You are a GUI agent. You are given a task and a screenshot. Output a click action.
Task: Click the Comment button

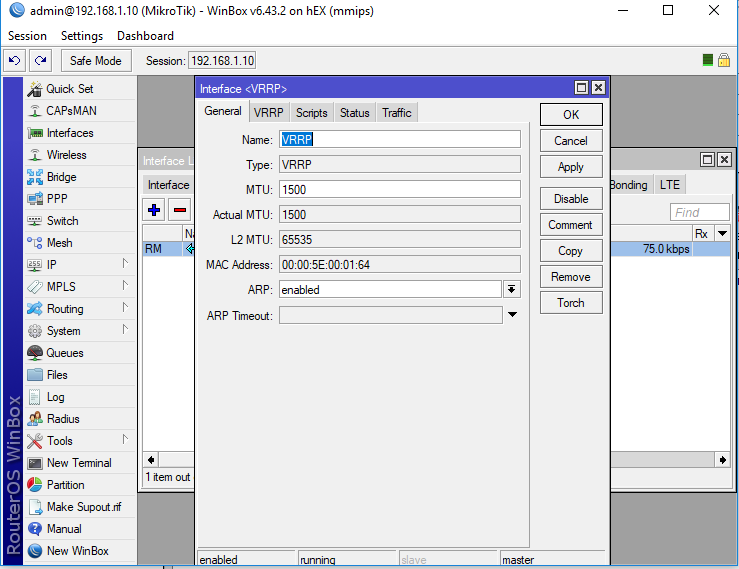[x=571, y=225]
